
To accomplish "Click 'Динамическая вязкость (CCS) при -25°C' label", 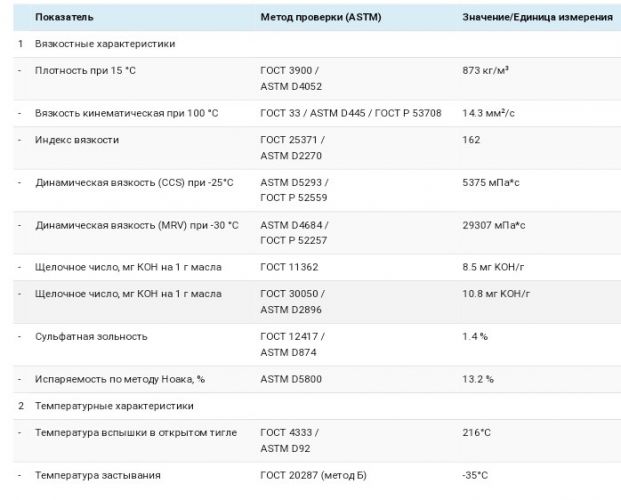I will [x=134, y=182].
